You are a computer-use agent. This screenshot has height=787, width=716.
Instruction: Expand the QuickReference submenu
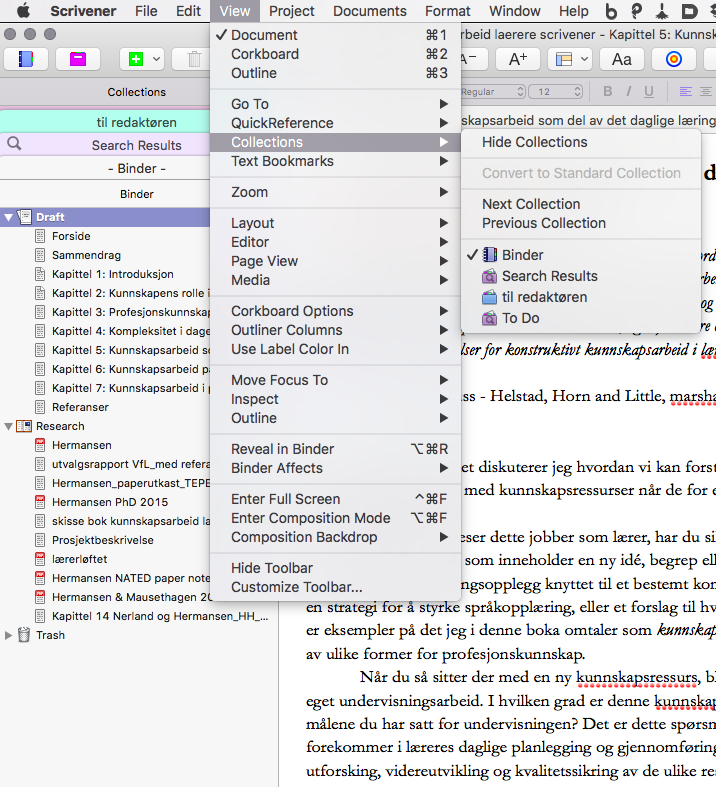(x=335, y=123)
